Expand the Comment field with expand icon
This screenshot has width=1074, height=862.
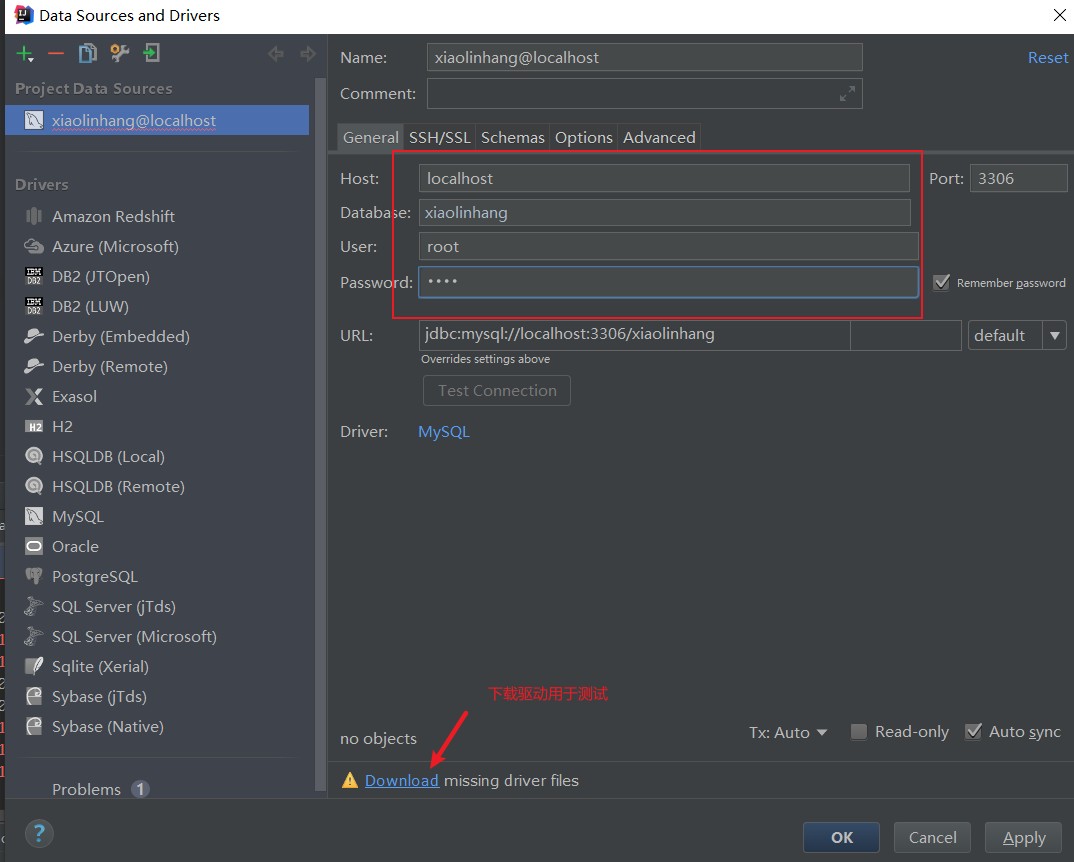coord(847,94)
